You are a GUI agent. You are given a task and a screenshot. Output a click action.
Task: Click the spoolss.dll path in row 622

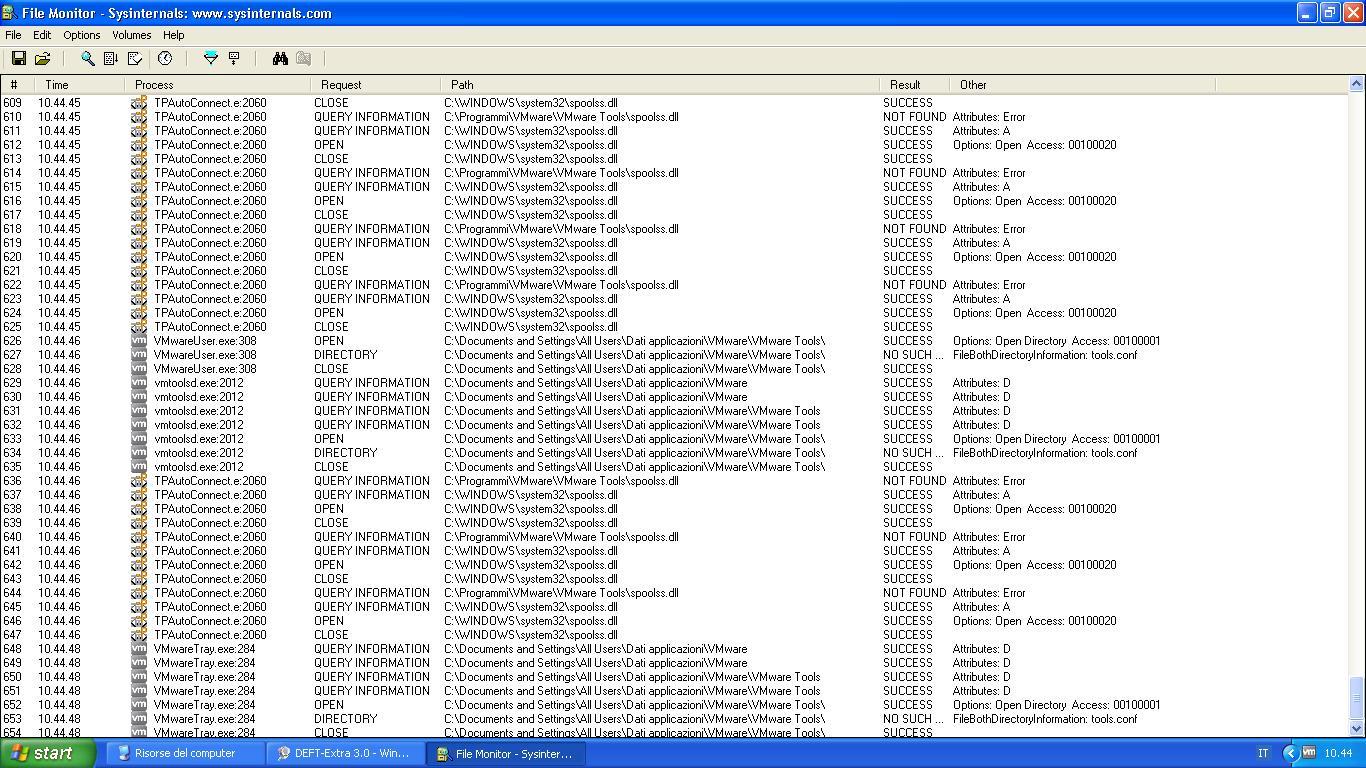561,285
